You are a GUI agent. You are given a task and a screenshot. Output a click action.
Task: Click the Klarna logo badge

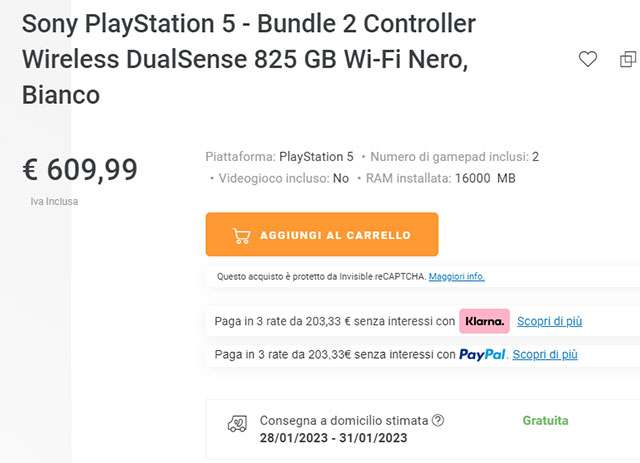pos(484,321)
